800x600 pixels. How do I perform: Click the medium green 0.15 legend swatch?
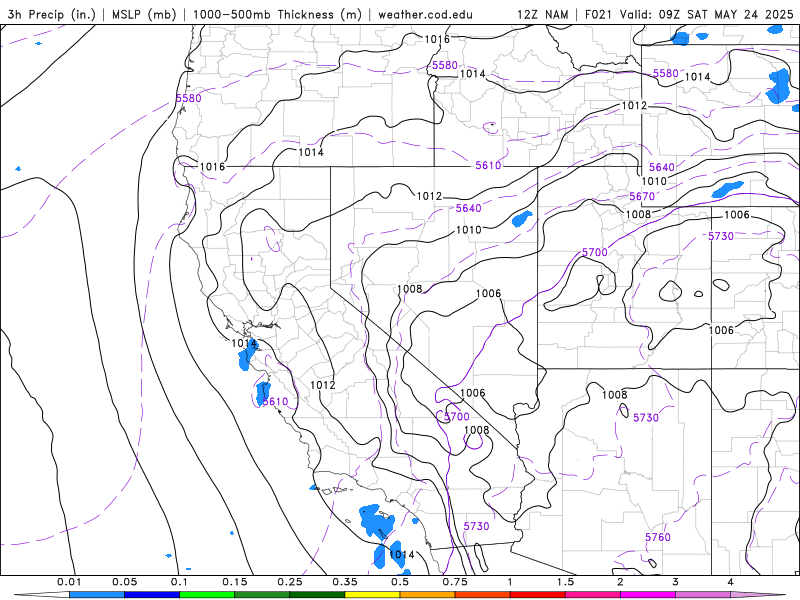(x=262, y=595)
